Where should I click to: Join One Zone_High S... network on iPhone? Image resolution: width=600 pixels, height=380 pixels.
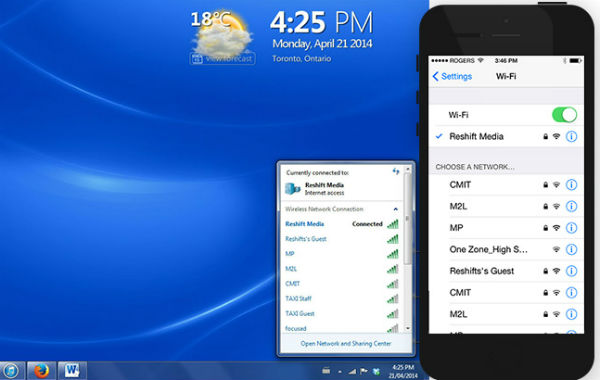[507, 250]
